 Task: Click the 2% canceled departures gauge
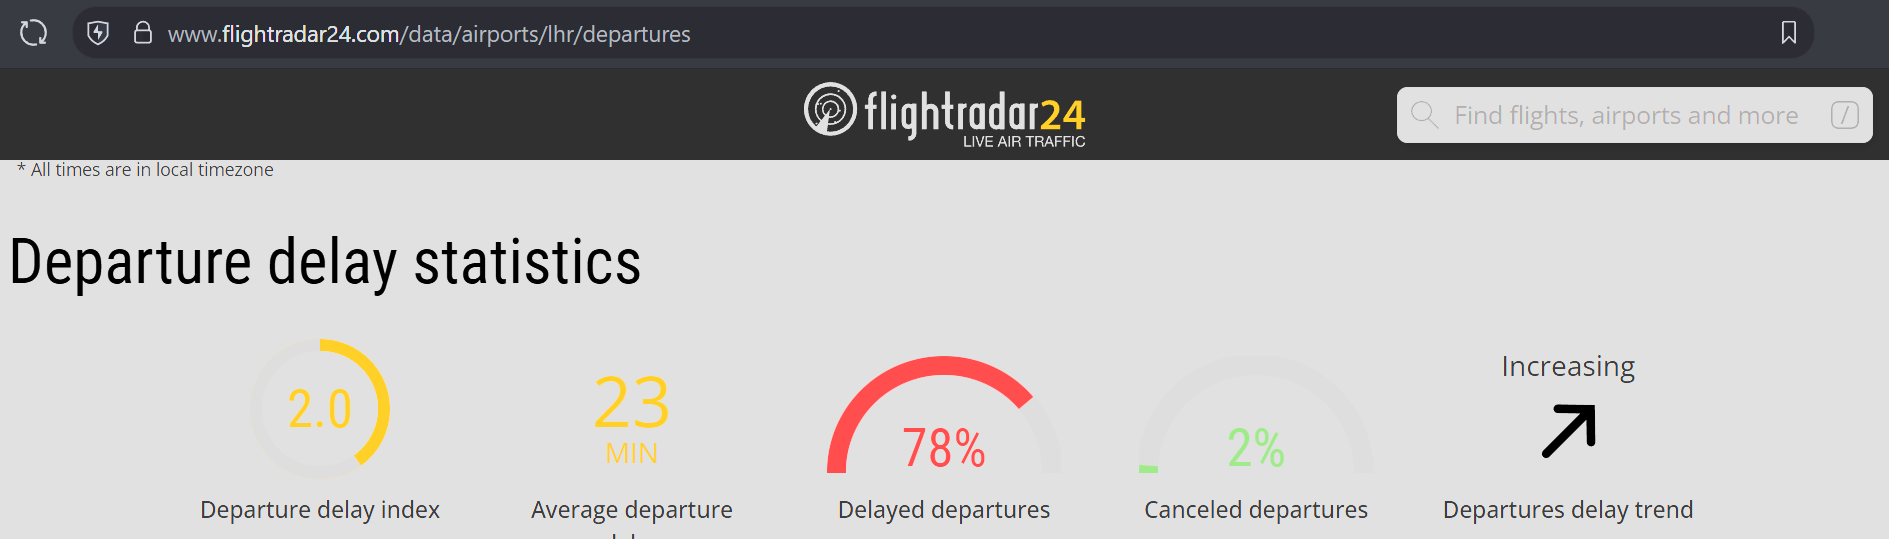point(1256,415)
